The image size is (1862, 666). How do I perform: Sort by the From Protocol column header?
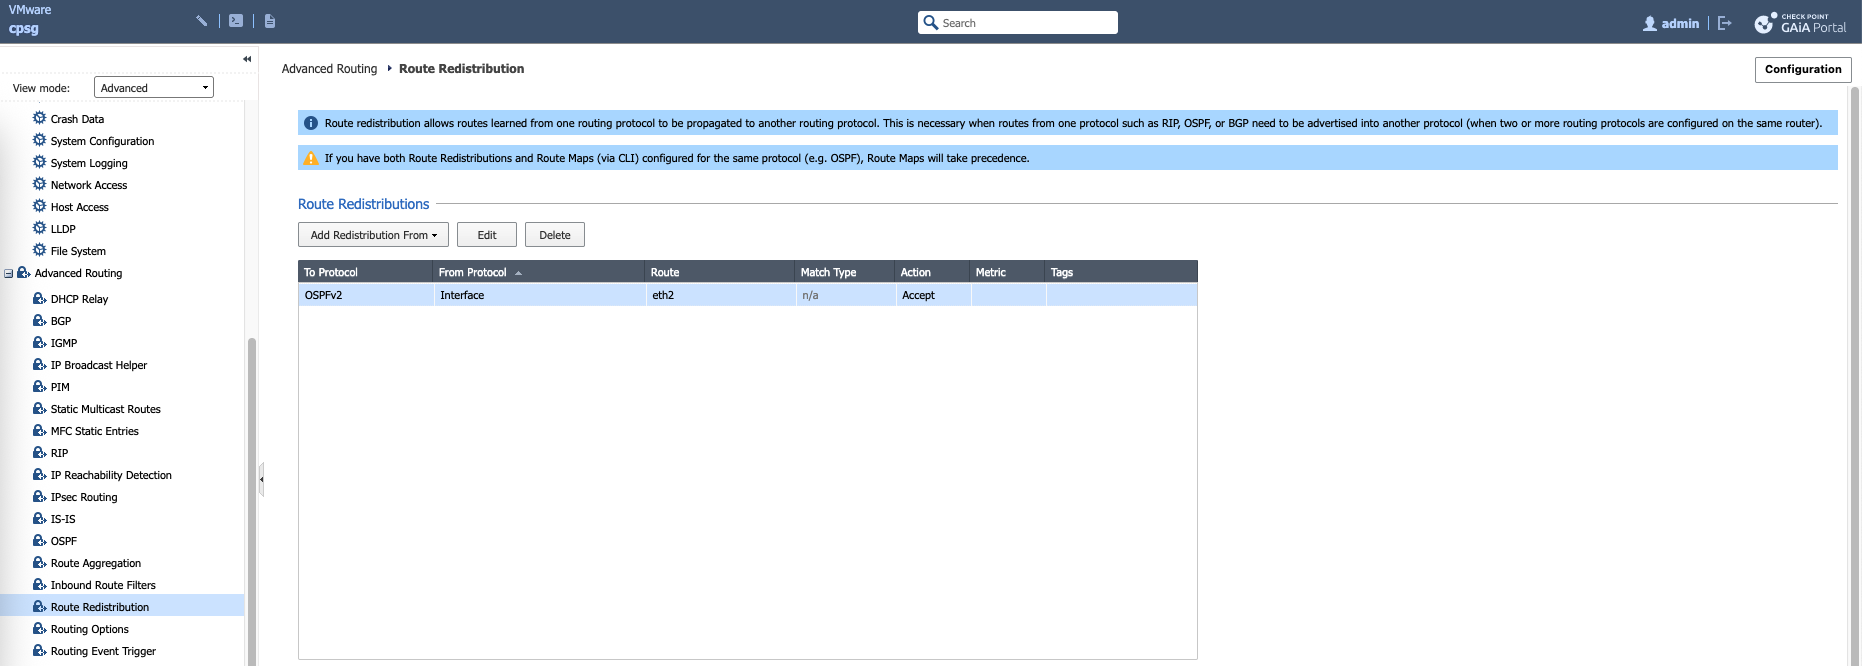click(473, 272)
